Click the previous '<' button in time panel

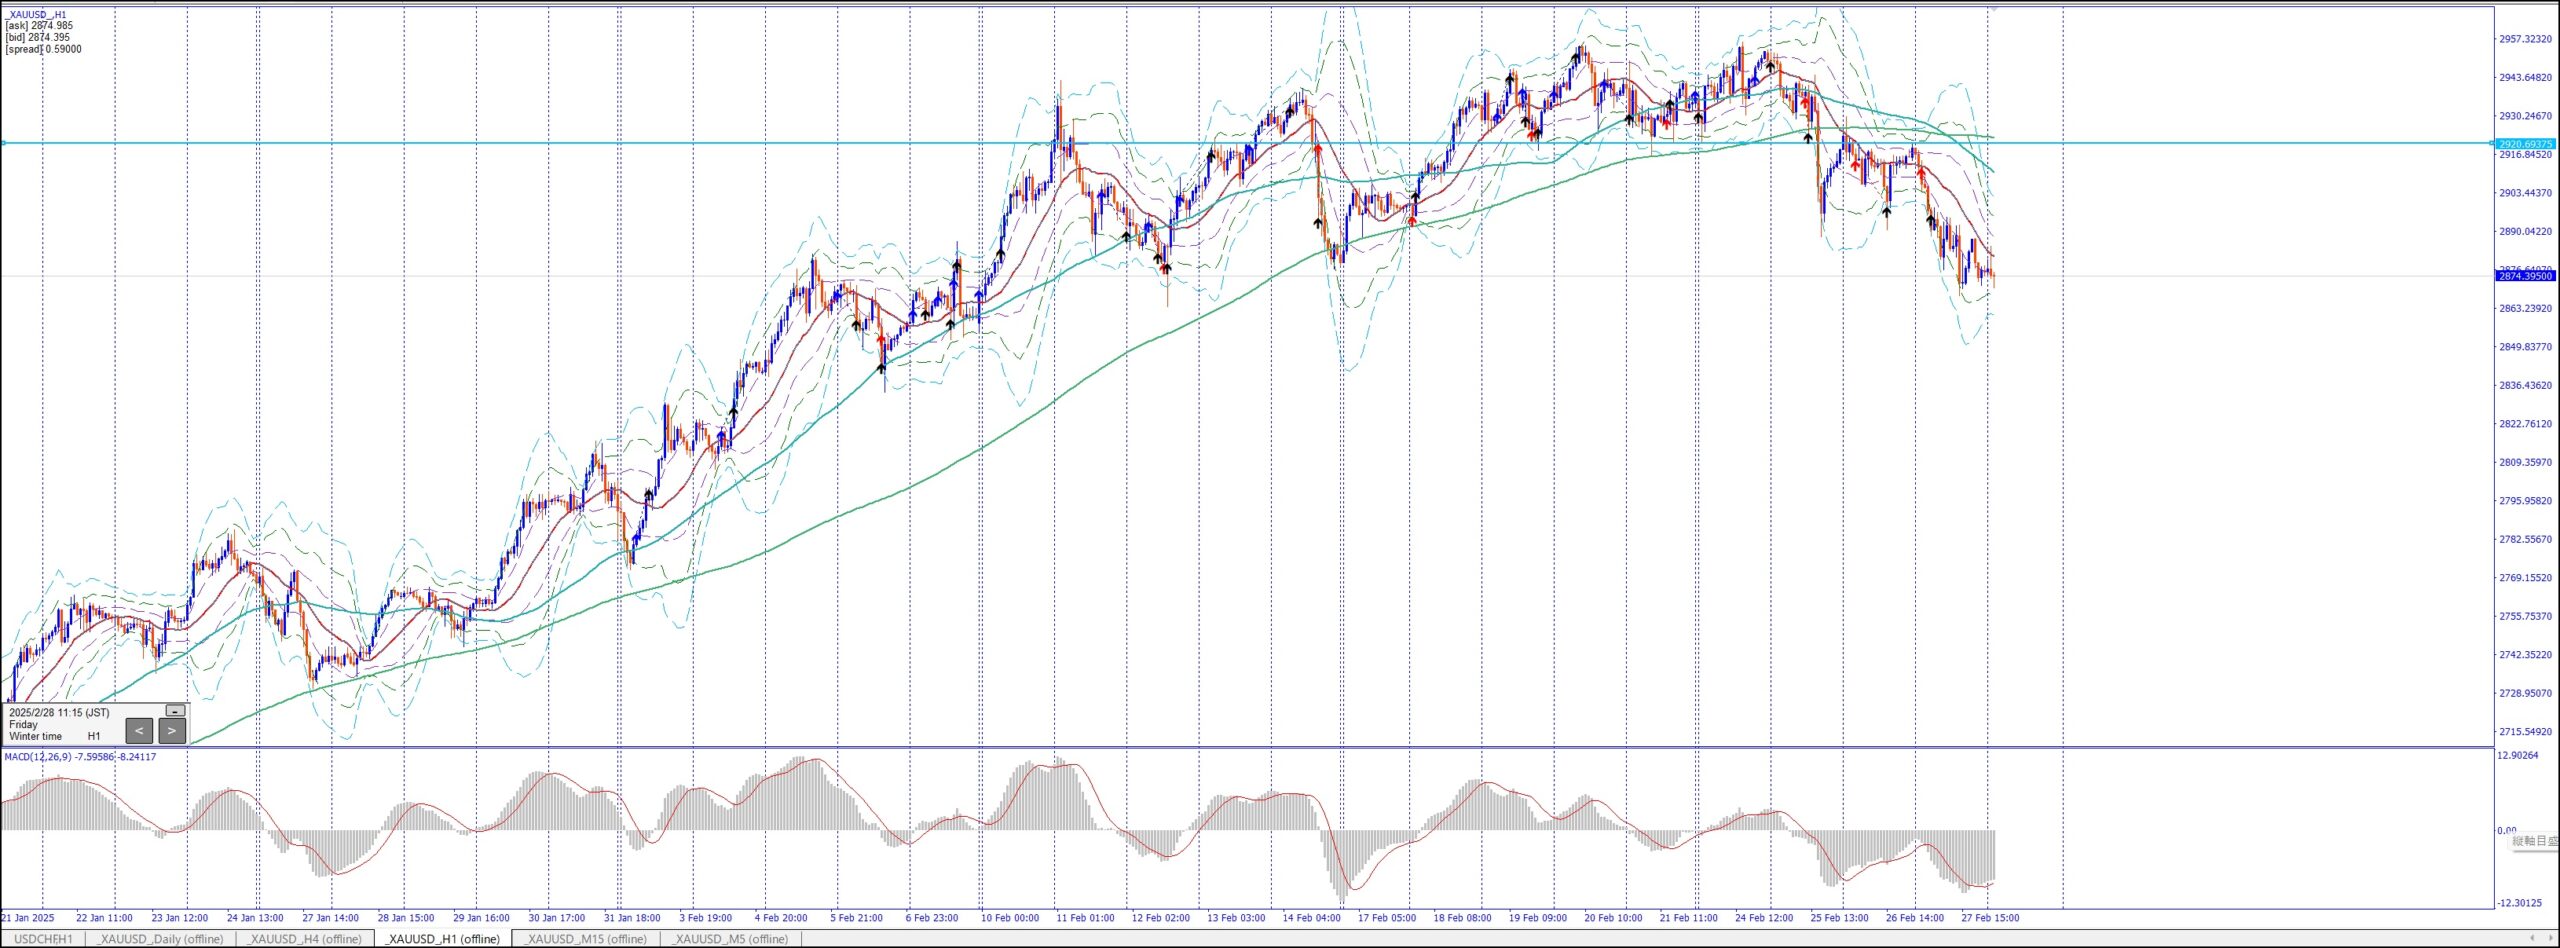(x=139, y=731)
